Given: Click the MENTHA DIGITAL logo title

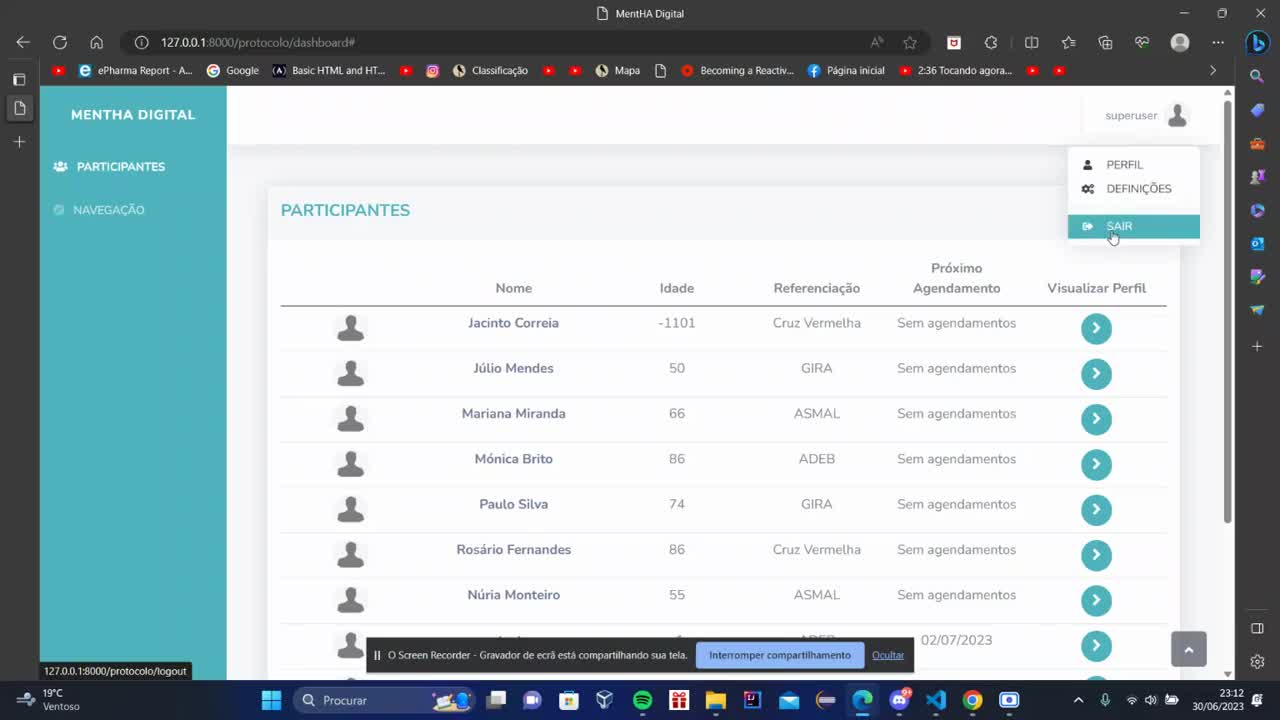Looking at the screenshot, I should click(x=133, y=115).
